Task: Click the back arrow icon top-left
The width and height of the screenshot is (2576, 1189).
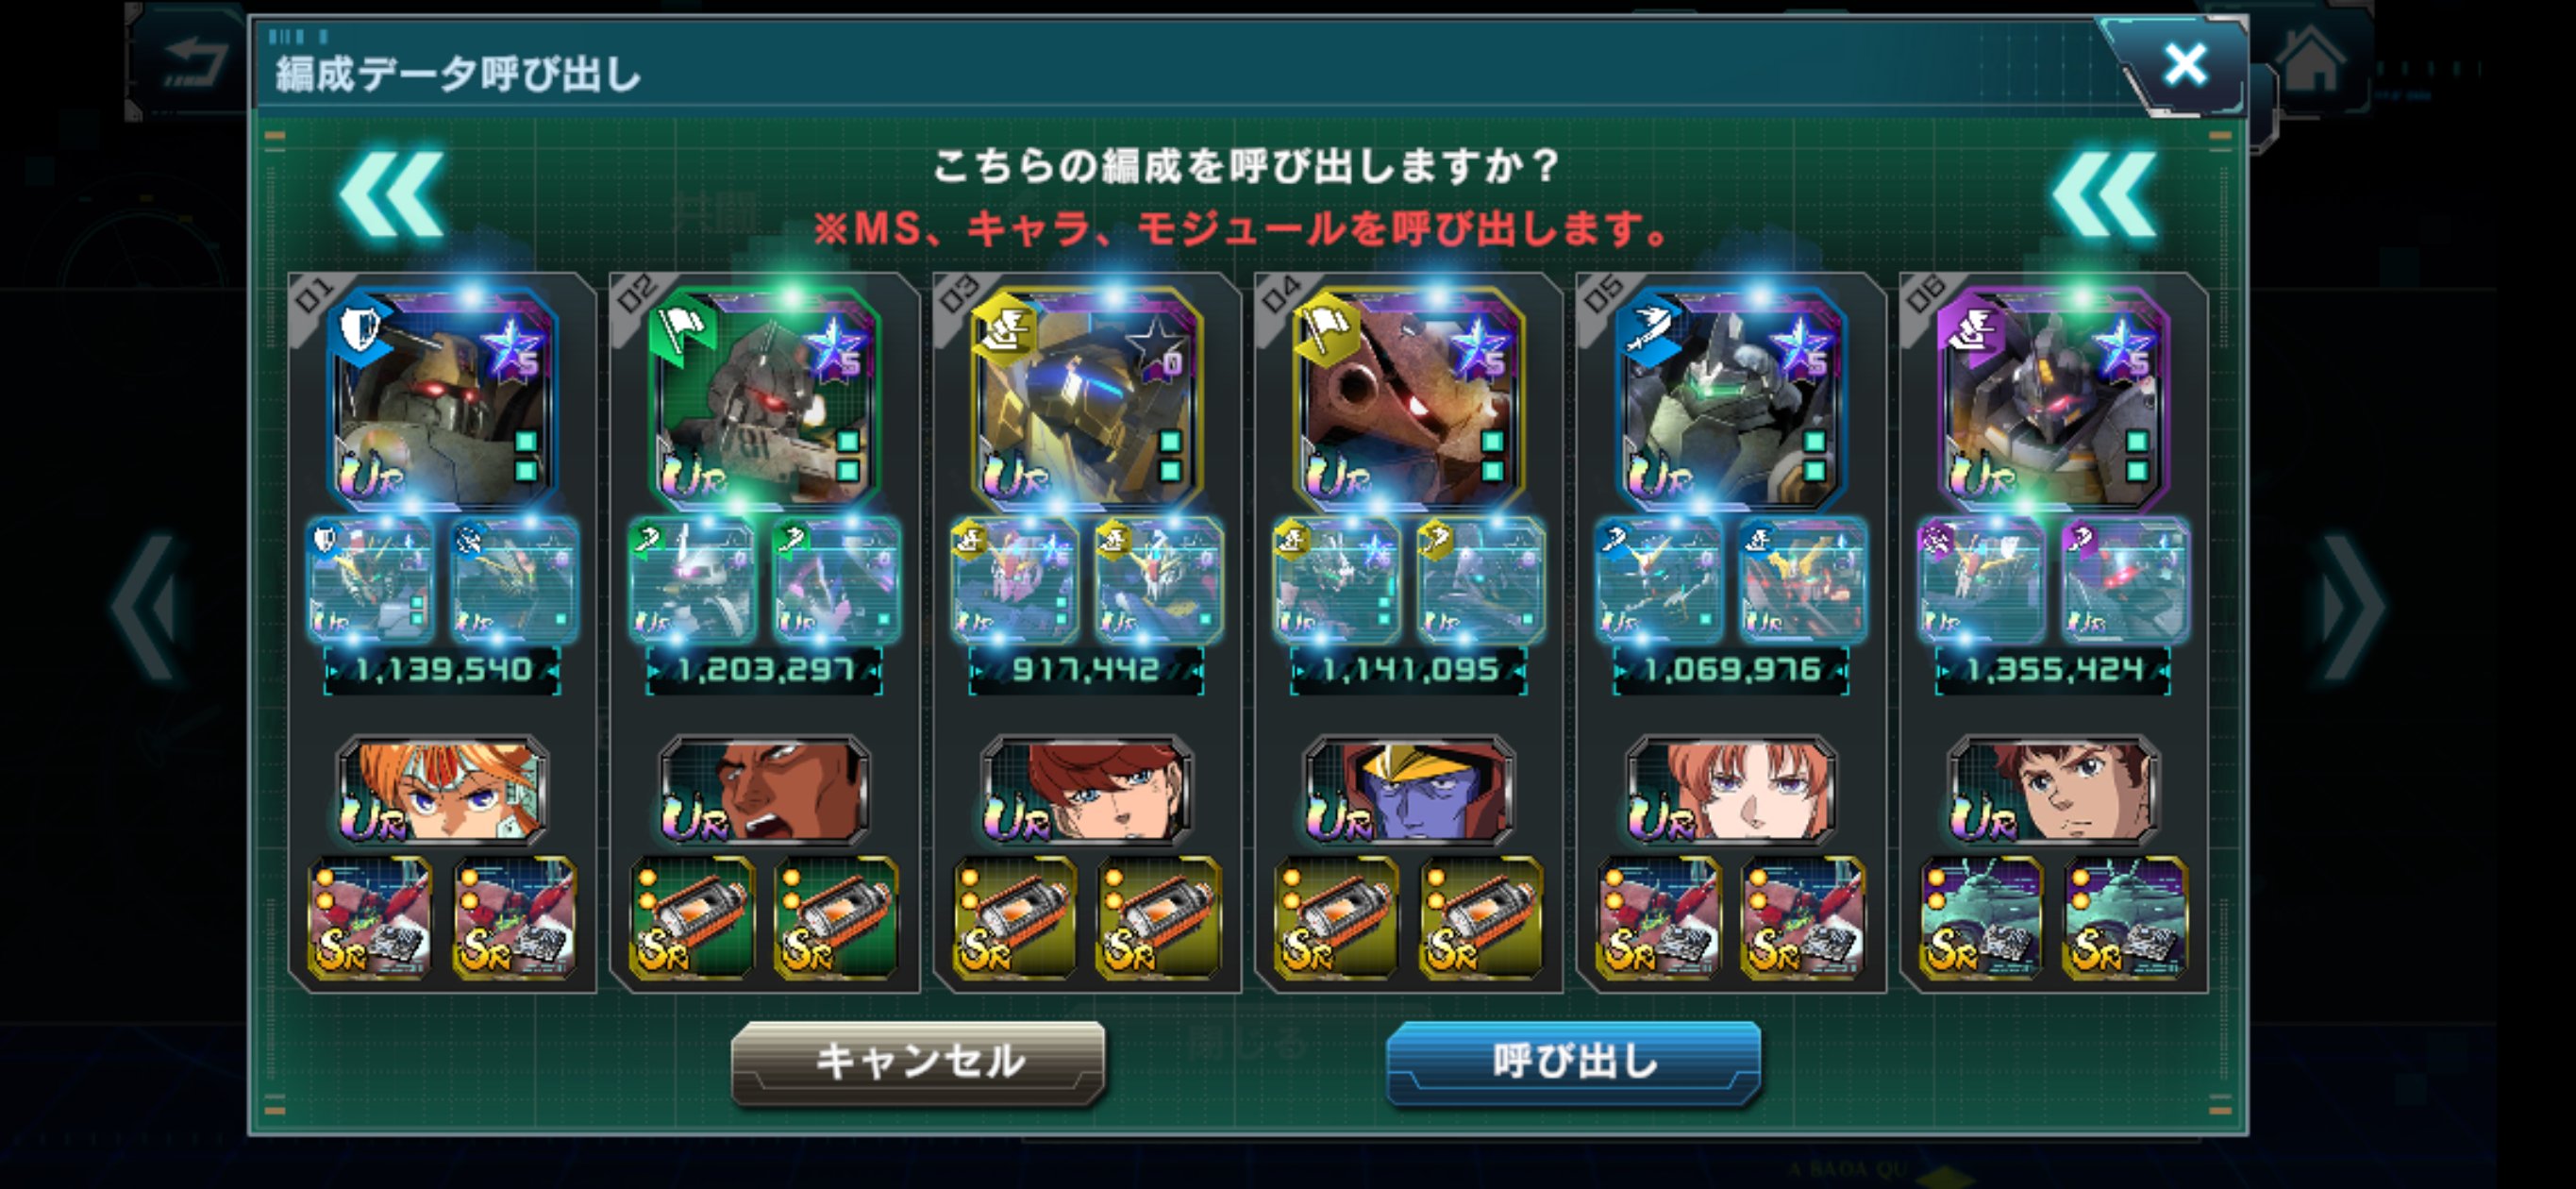Action: 190,62
